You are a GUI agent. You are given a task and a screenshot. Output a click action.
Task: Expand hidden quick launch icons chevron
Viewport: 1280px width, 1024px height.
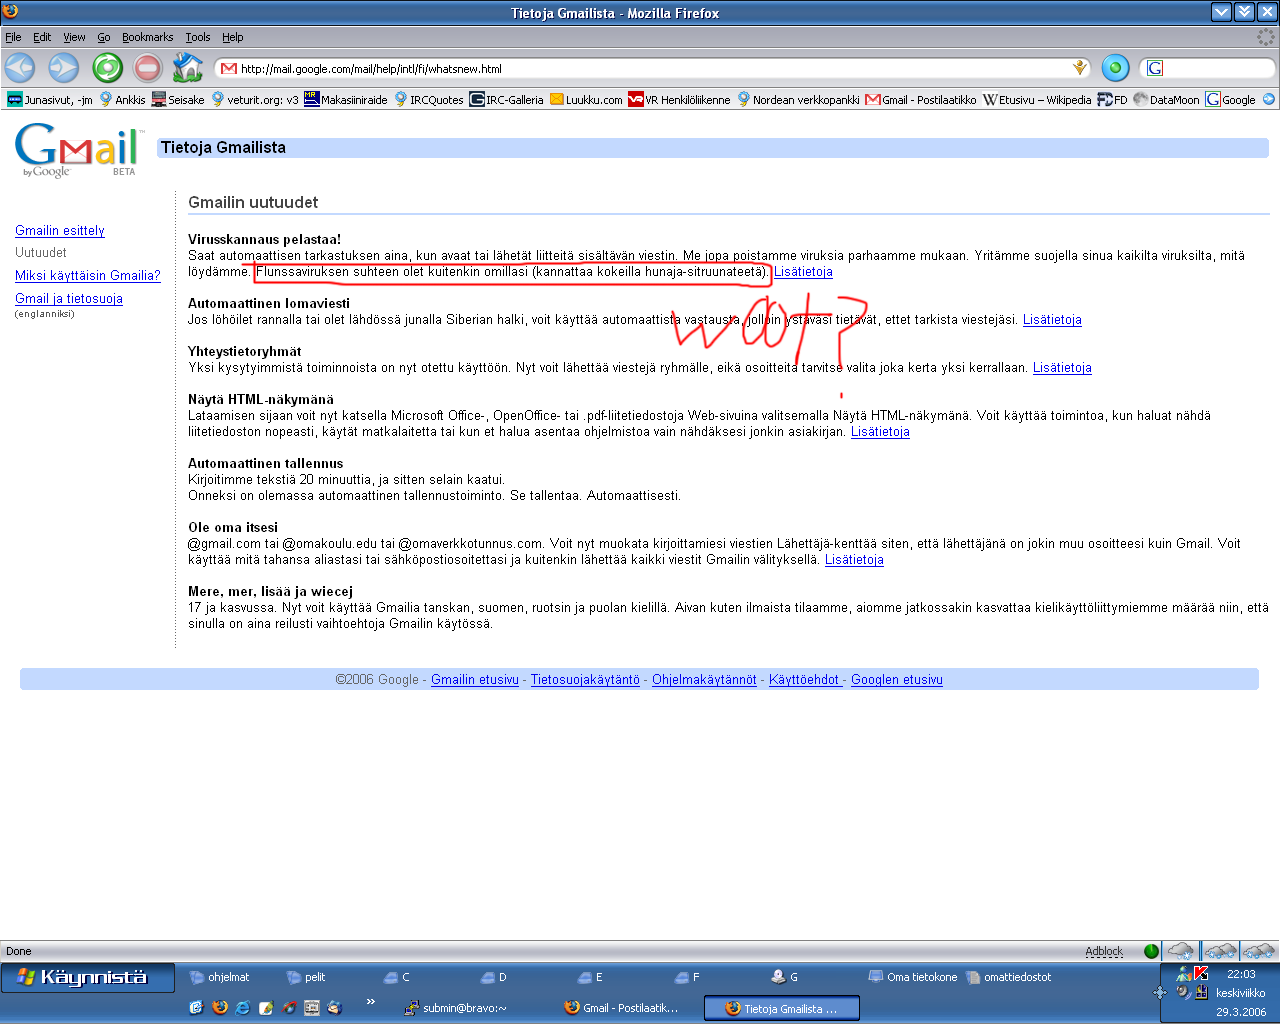tap(370, 1001)
